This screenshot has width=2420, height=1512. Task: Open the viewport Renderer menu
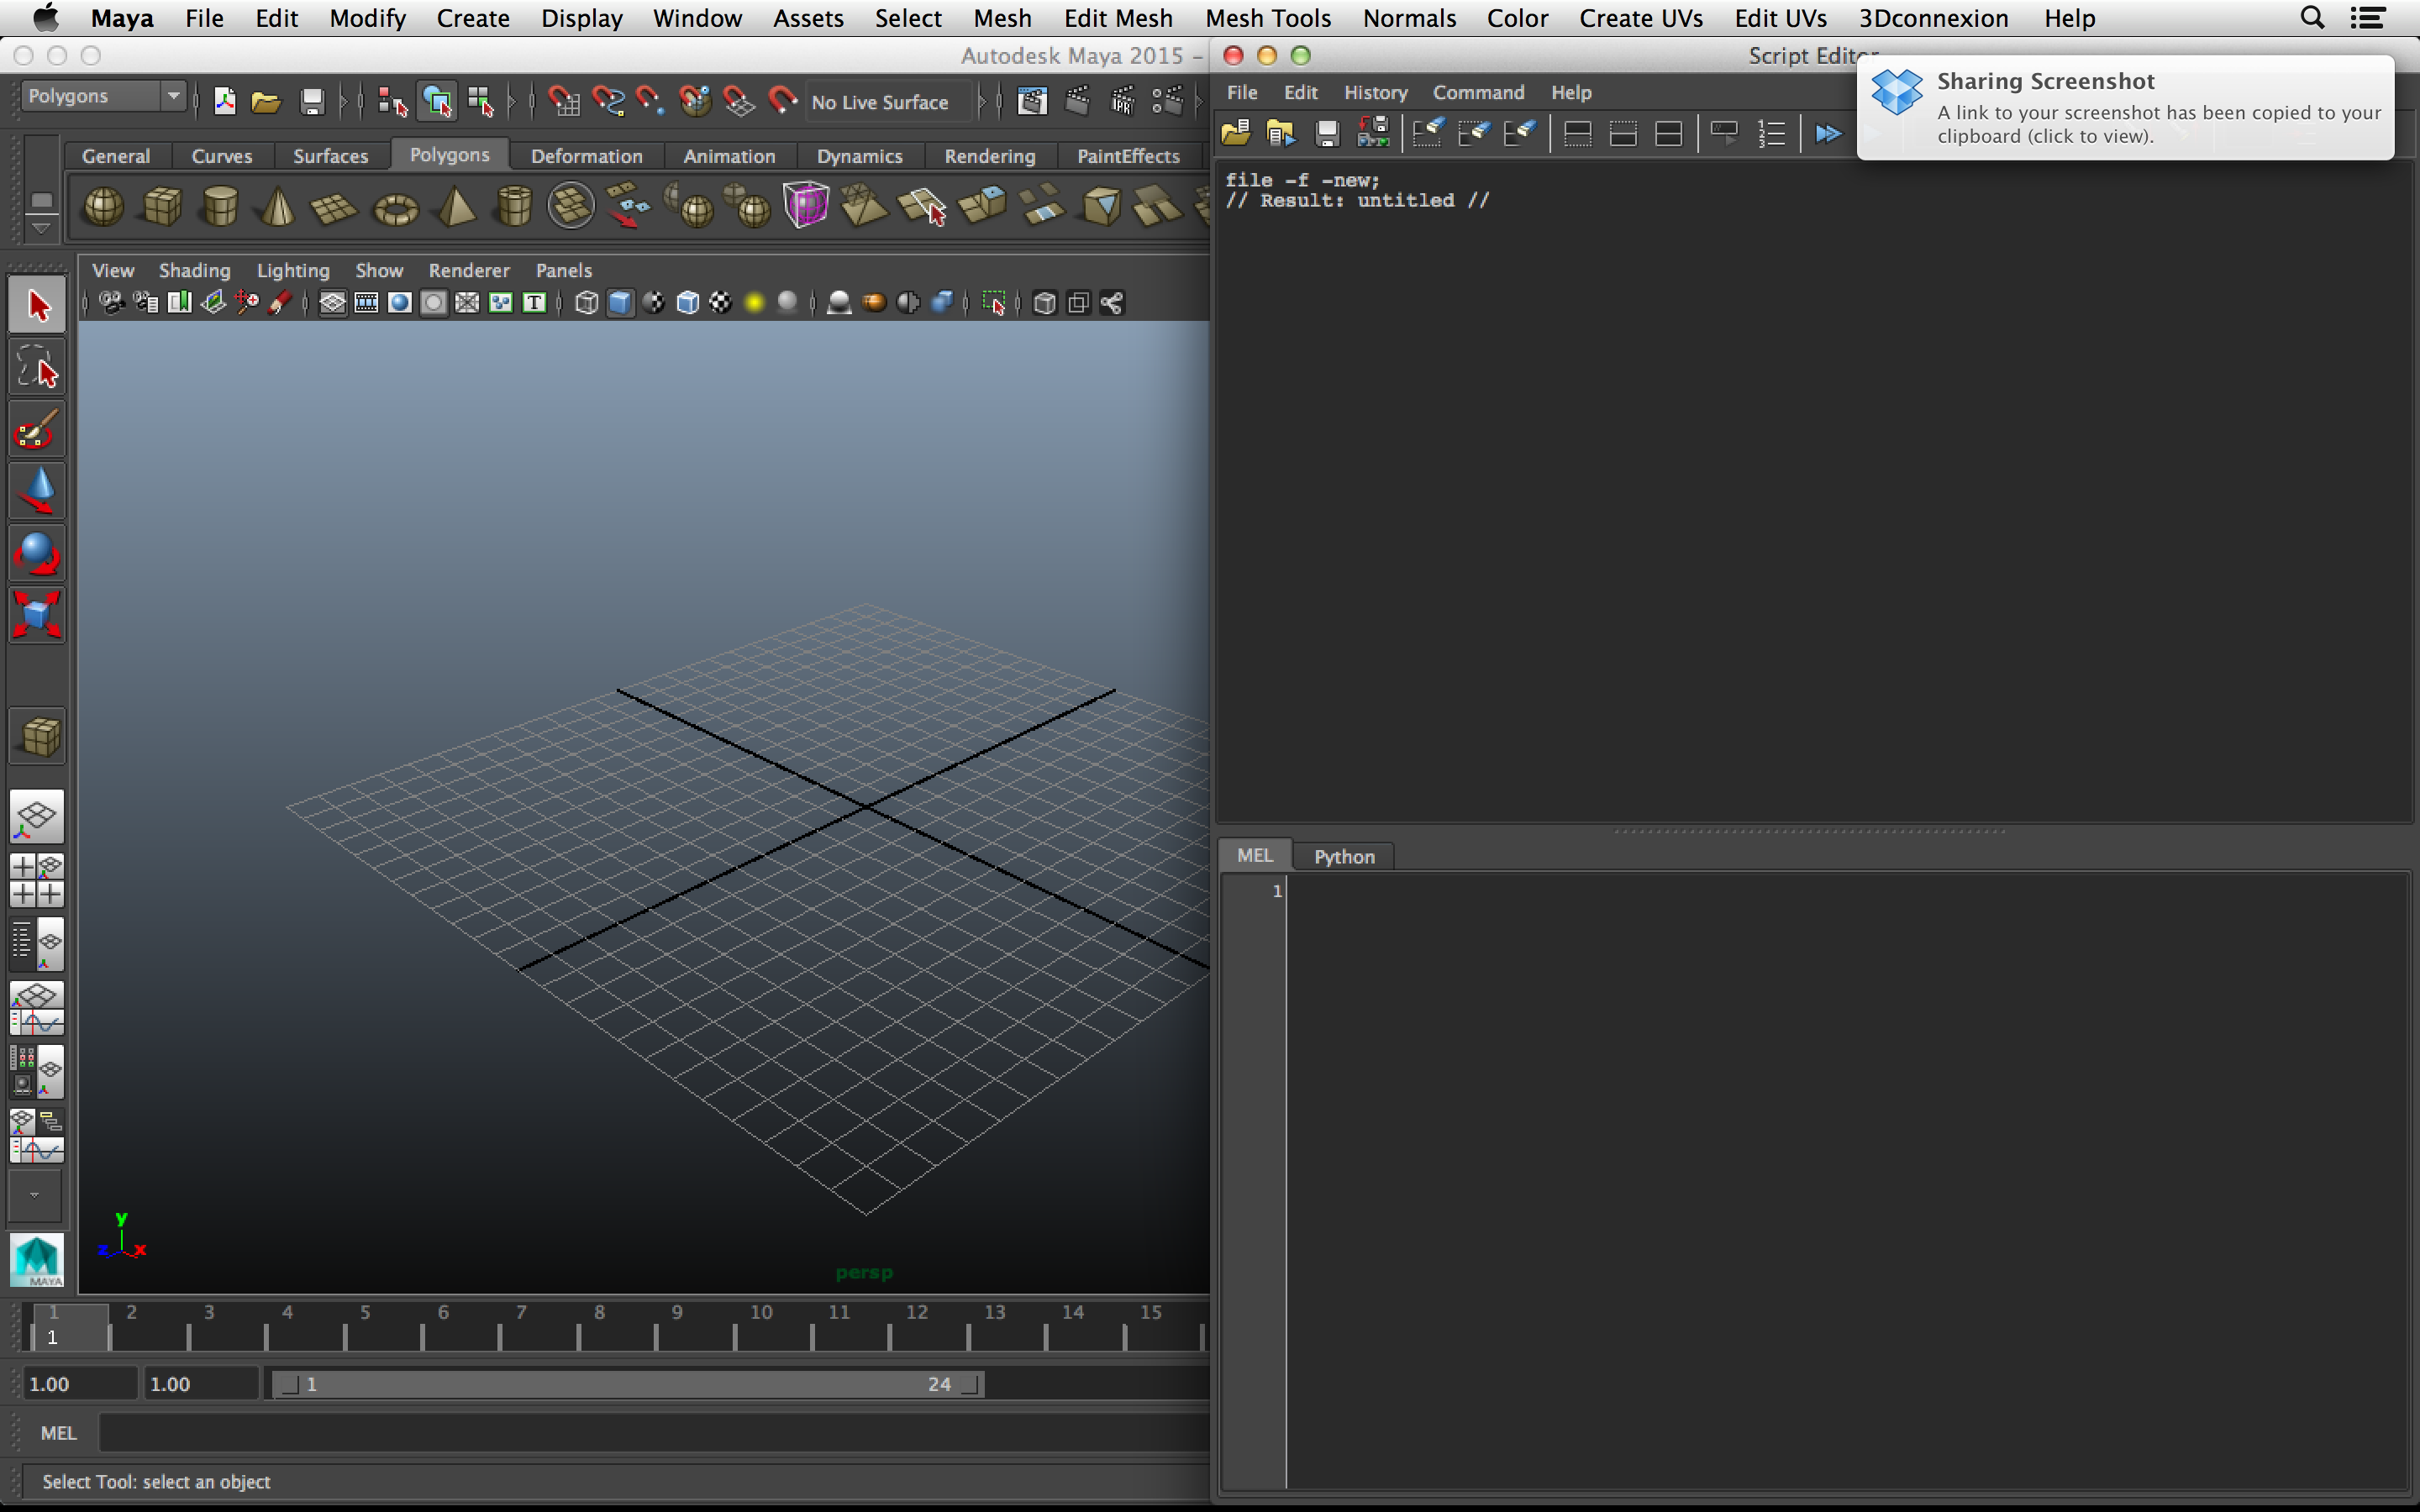469,270
